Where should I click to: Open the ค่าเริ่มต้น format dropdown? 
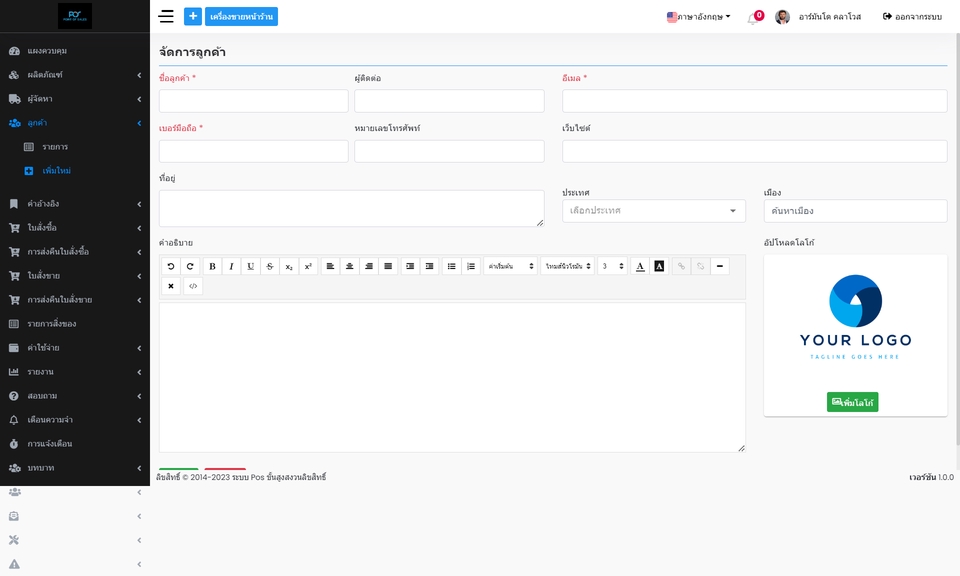click(511, 266)
